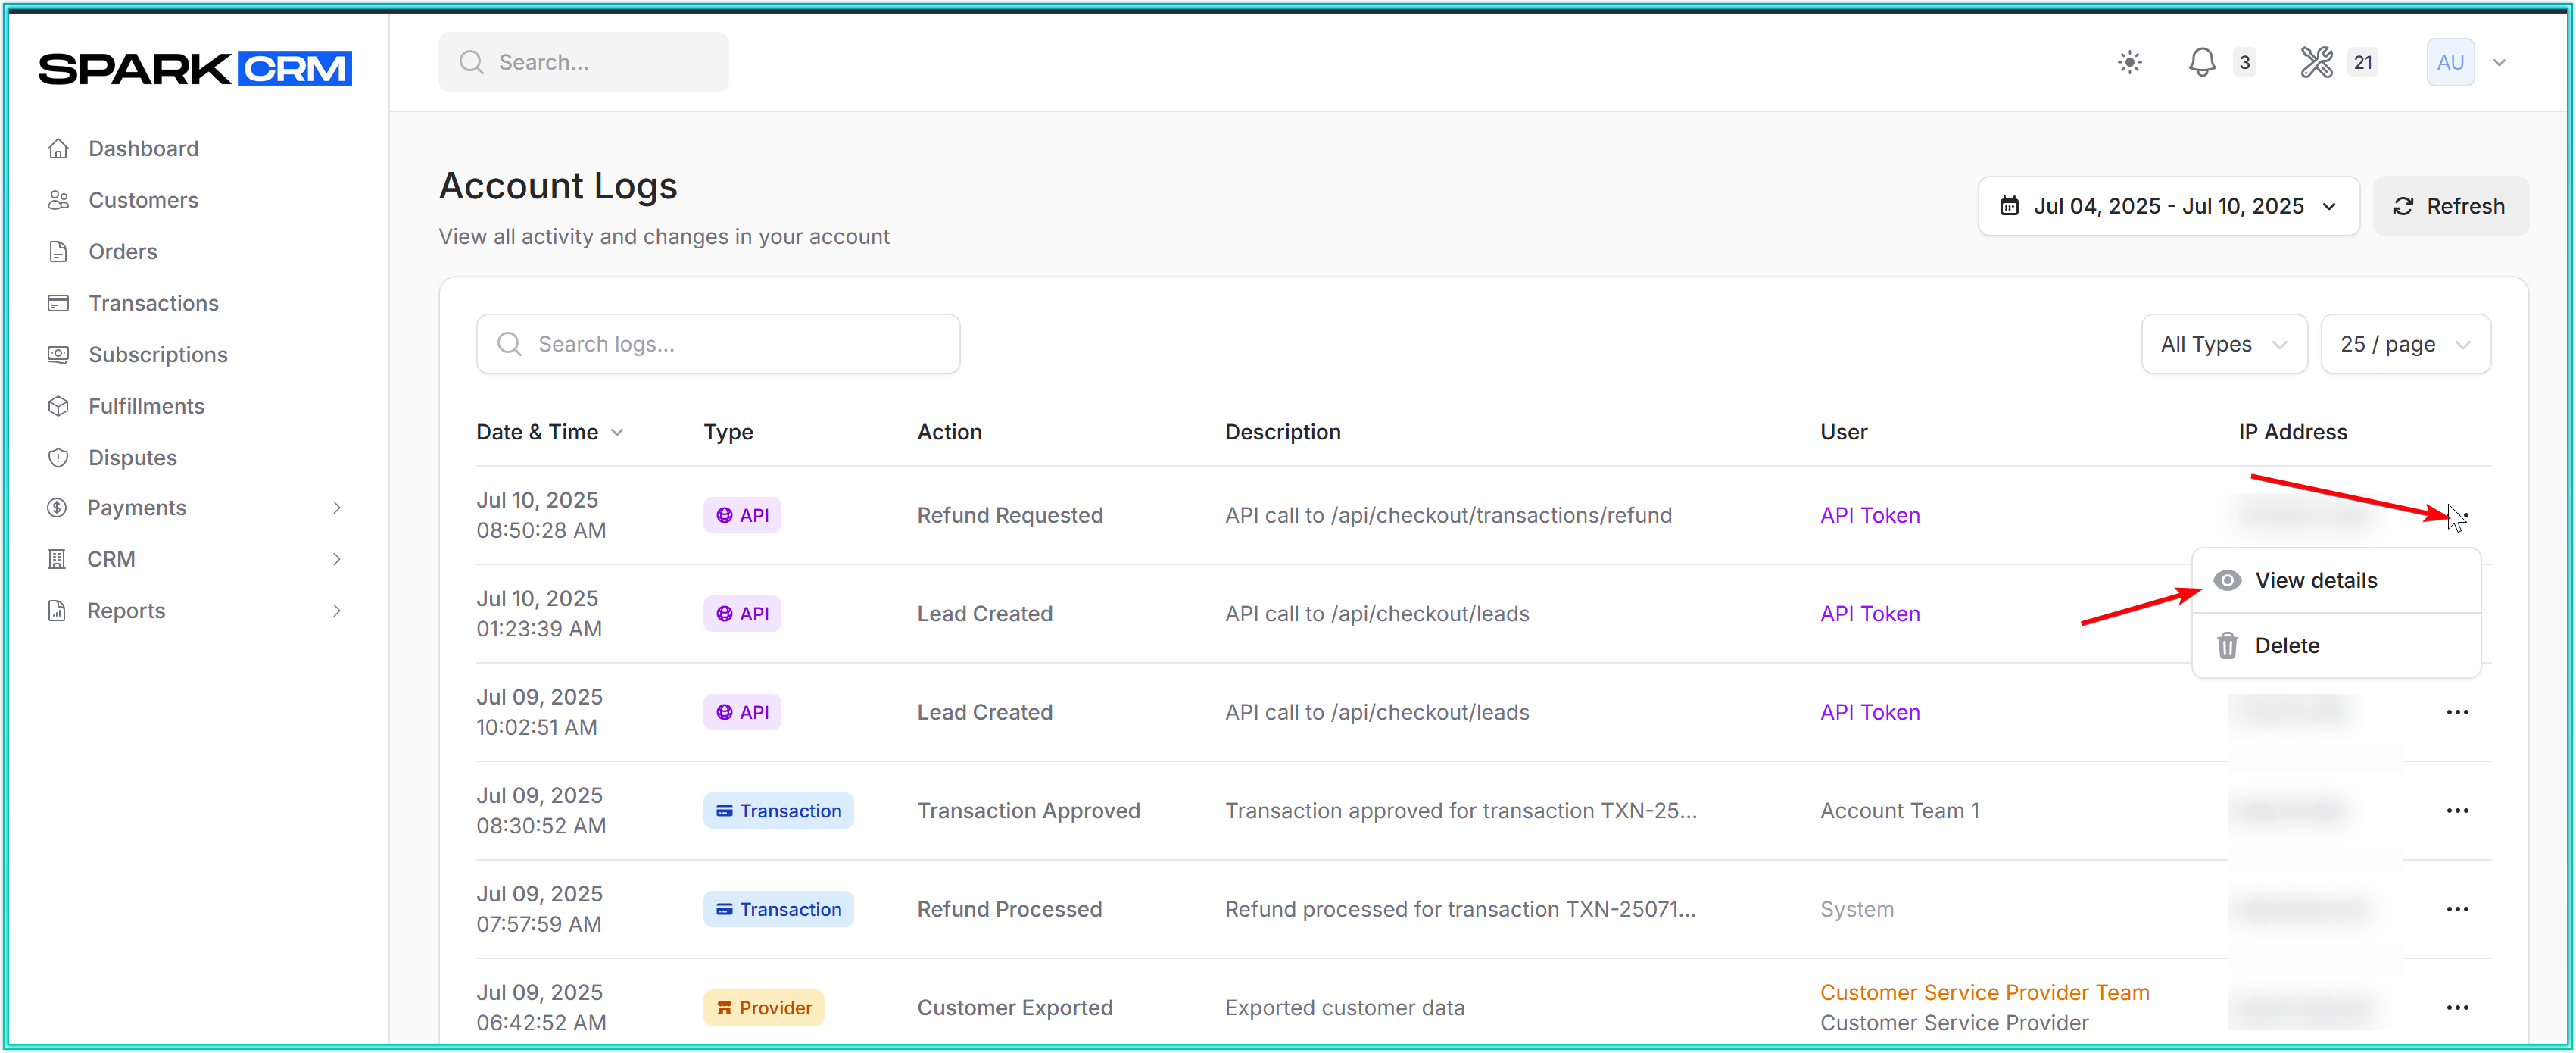The image size is (2576, 1053).
Task: Open the All Types filter dropdown
Action: click(2223, 344)
